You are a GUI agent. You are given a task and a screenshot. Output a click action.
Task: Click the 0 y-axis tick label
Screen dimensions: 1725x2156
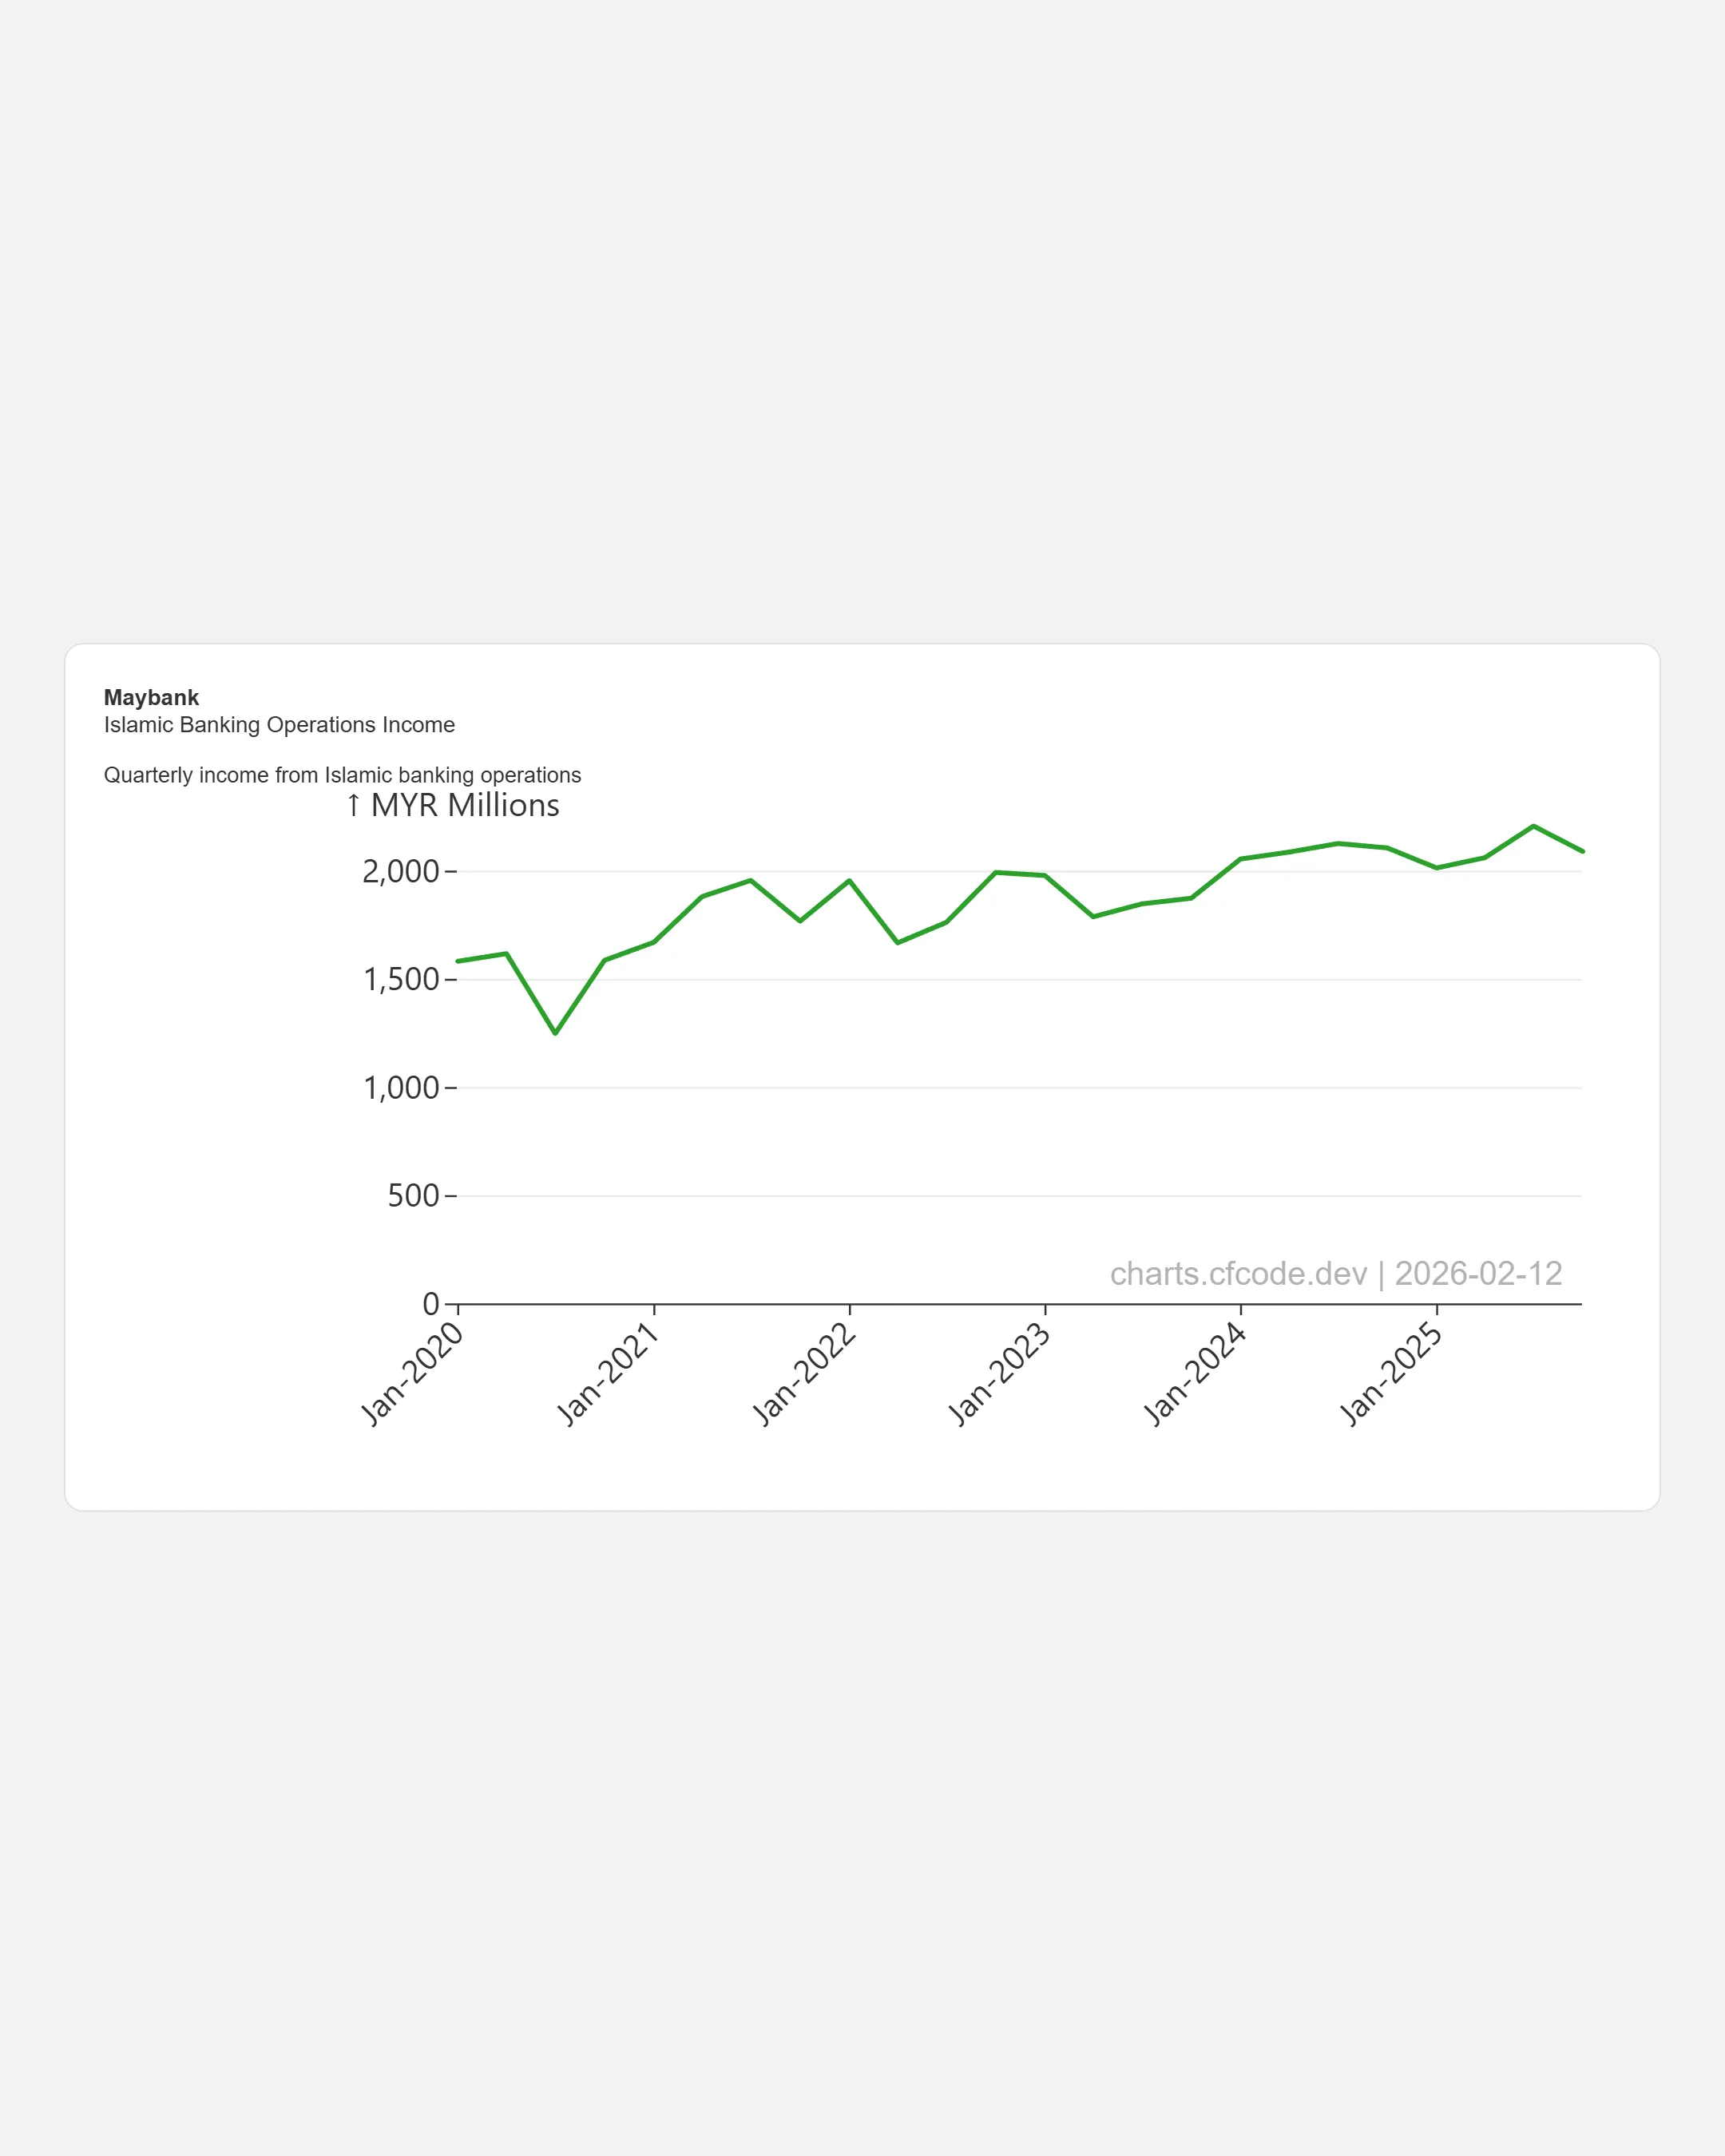[x=431, y=1303]
